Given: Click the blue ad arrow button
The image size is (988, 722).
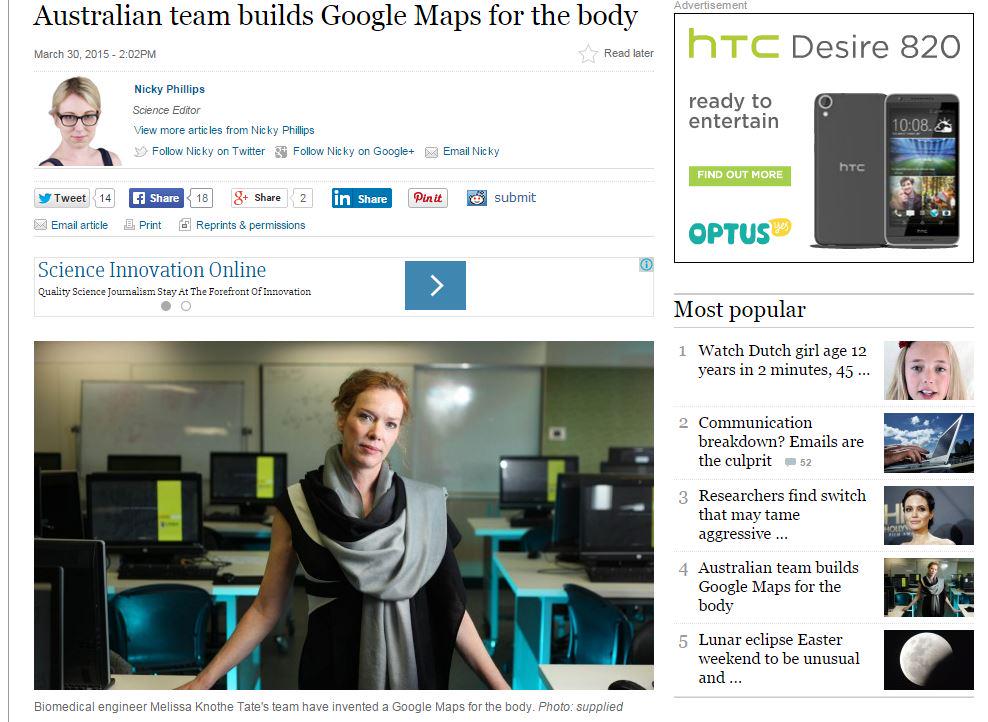Looking at the screenshot, I should pyautogui.click(x=435, y=285).
